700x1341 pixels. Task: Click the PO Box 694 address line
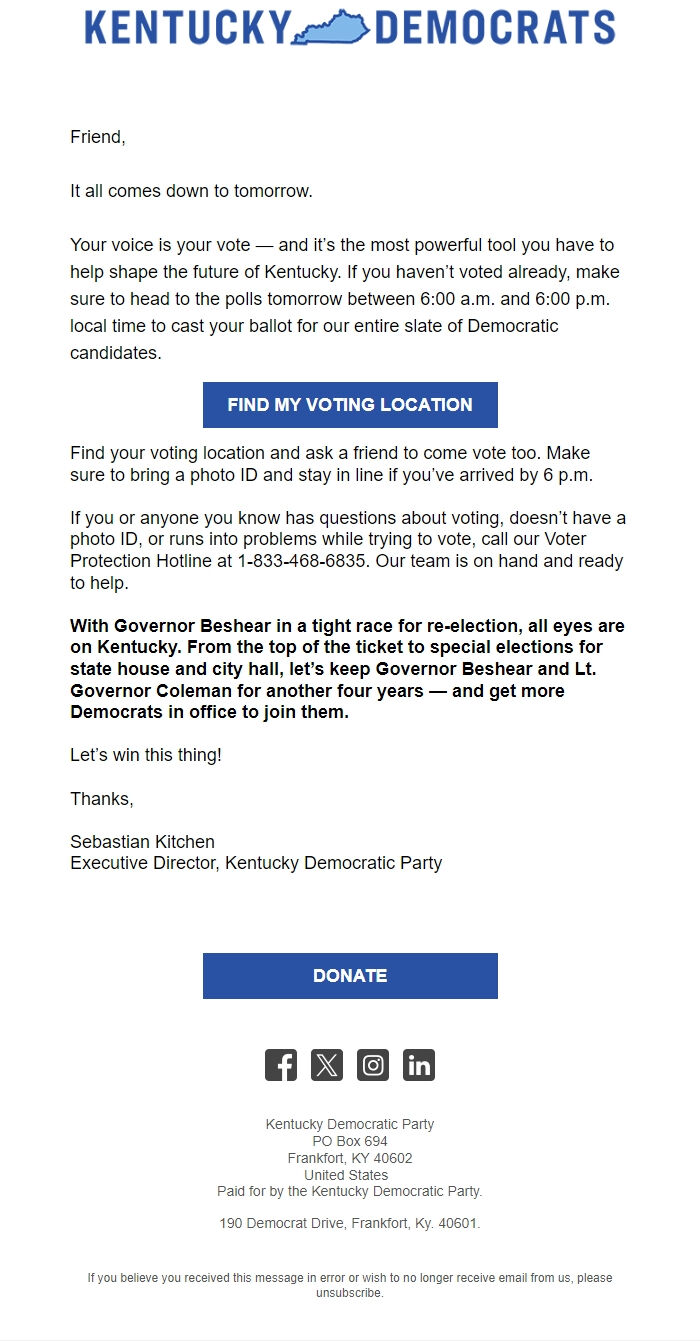click(x=348, y=1140)
